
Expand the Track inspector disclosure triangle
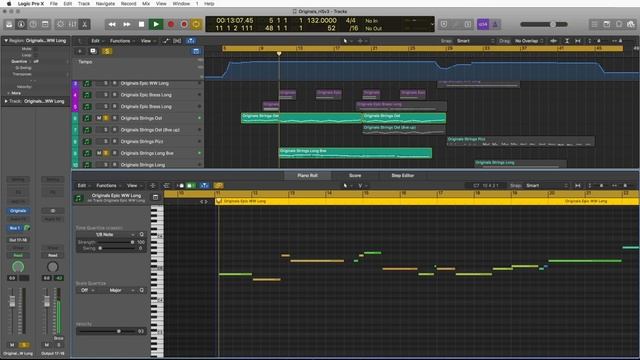coord(6,101)
